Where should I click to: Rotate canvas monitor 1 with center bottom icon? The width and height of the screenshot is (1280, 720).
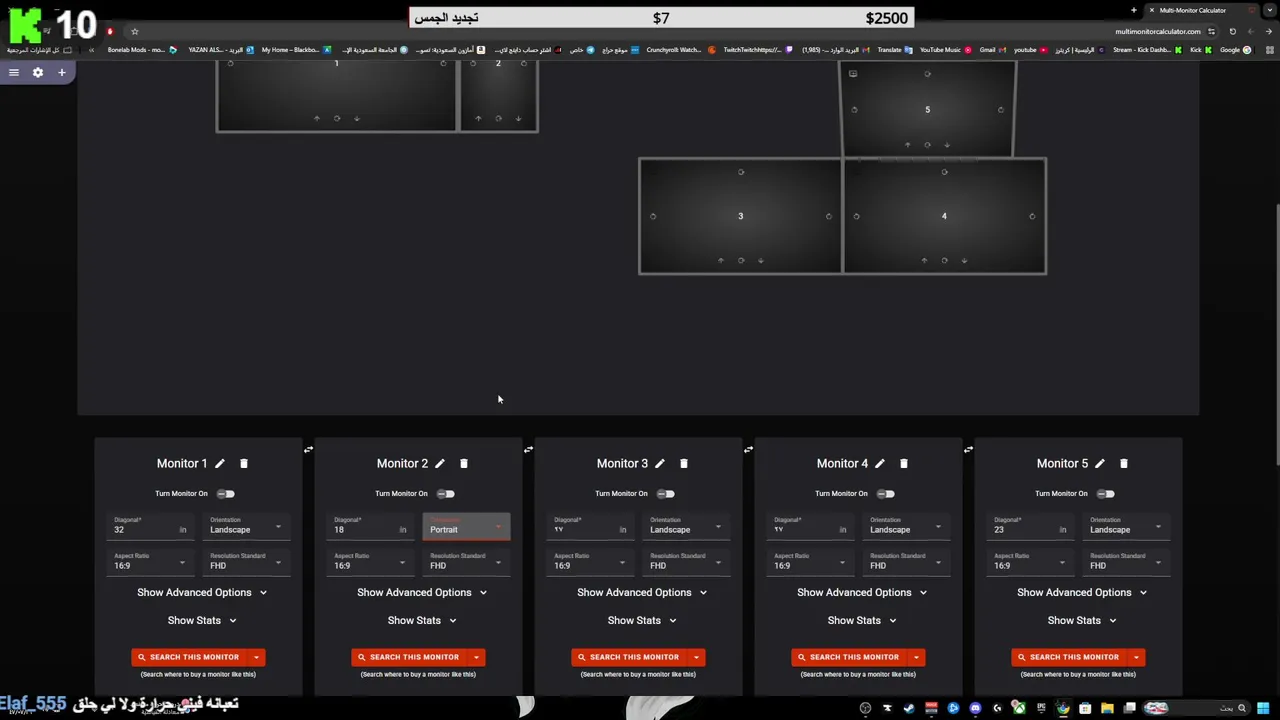[x=337, y=118]
